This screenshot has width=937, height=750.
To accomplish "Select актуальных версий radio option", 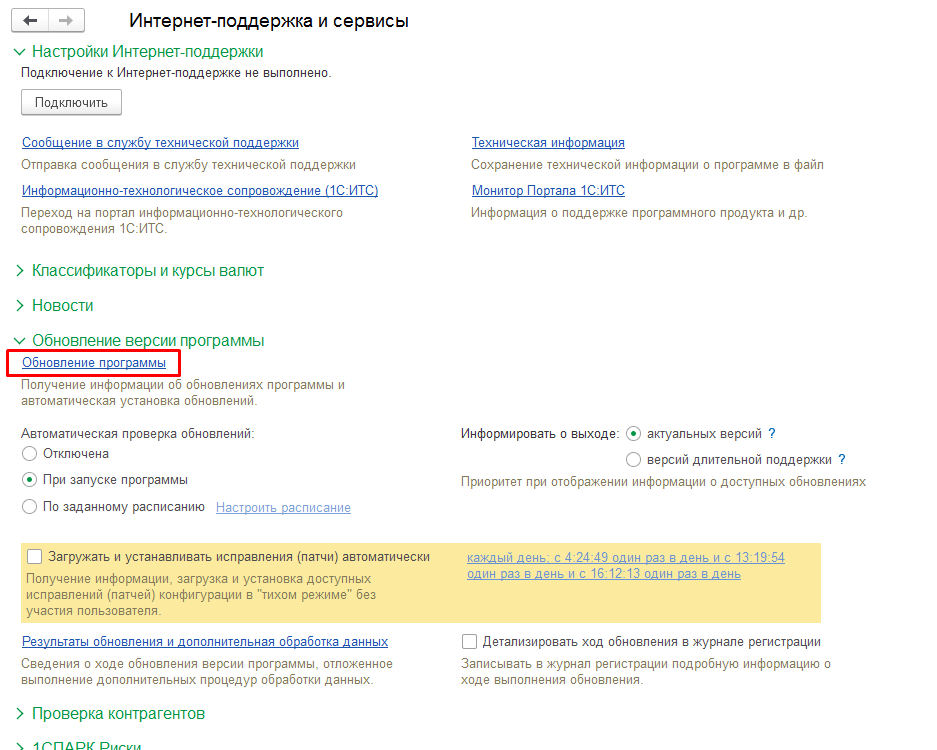I will coord(633,433).
